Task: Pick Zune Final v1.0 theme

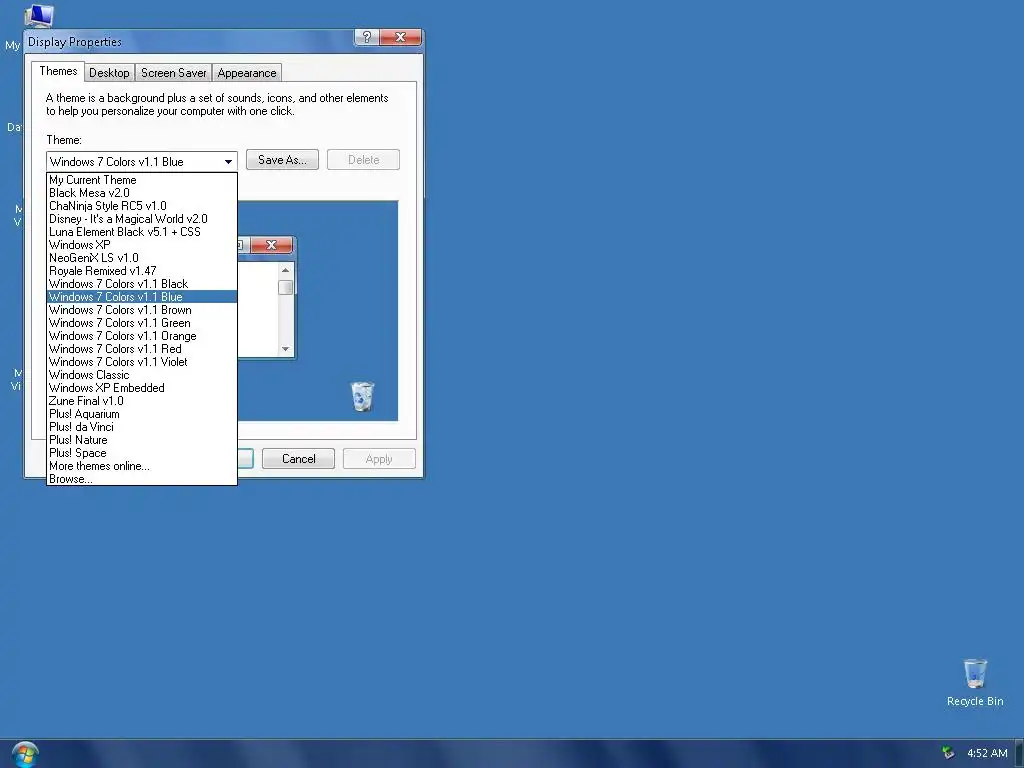Action: [142, 401]
